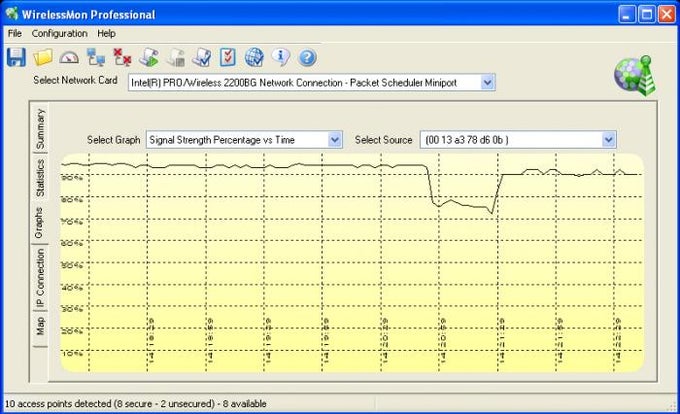This screenshot has width=680, height=414.
Task: Expand the Select Graph dropdown arrow
Action: (x=334, y=140)
